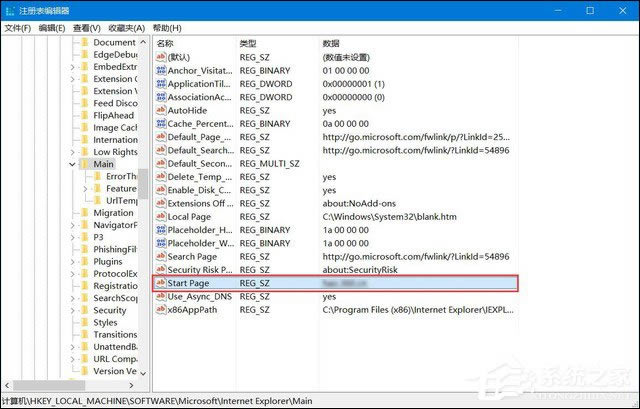
Task: Collapse the Main tree node
Action: pyautogui.click(x=72, y=163)
